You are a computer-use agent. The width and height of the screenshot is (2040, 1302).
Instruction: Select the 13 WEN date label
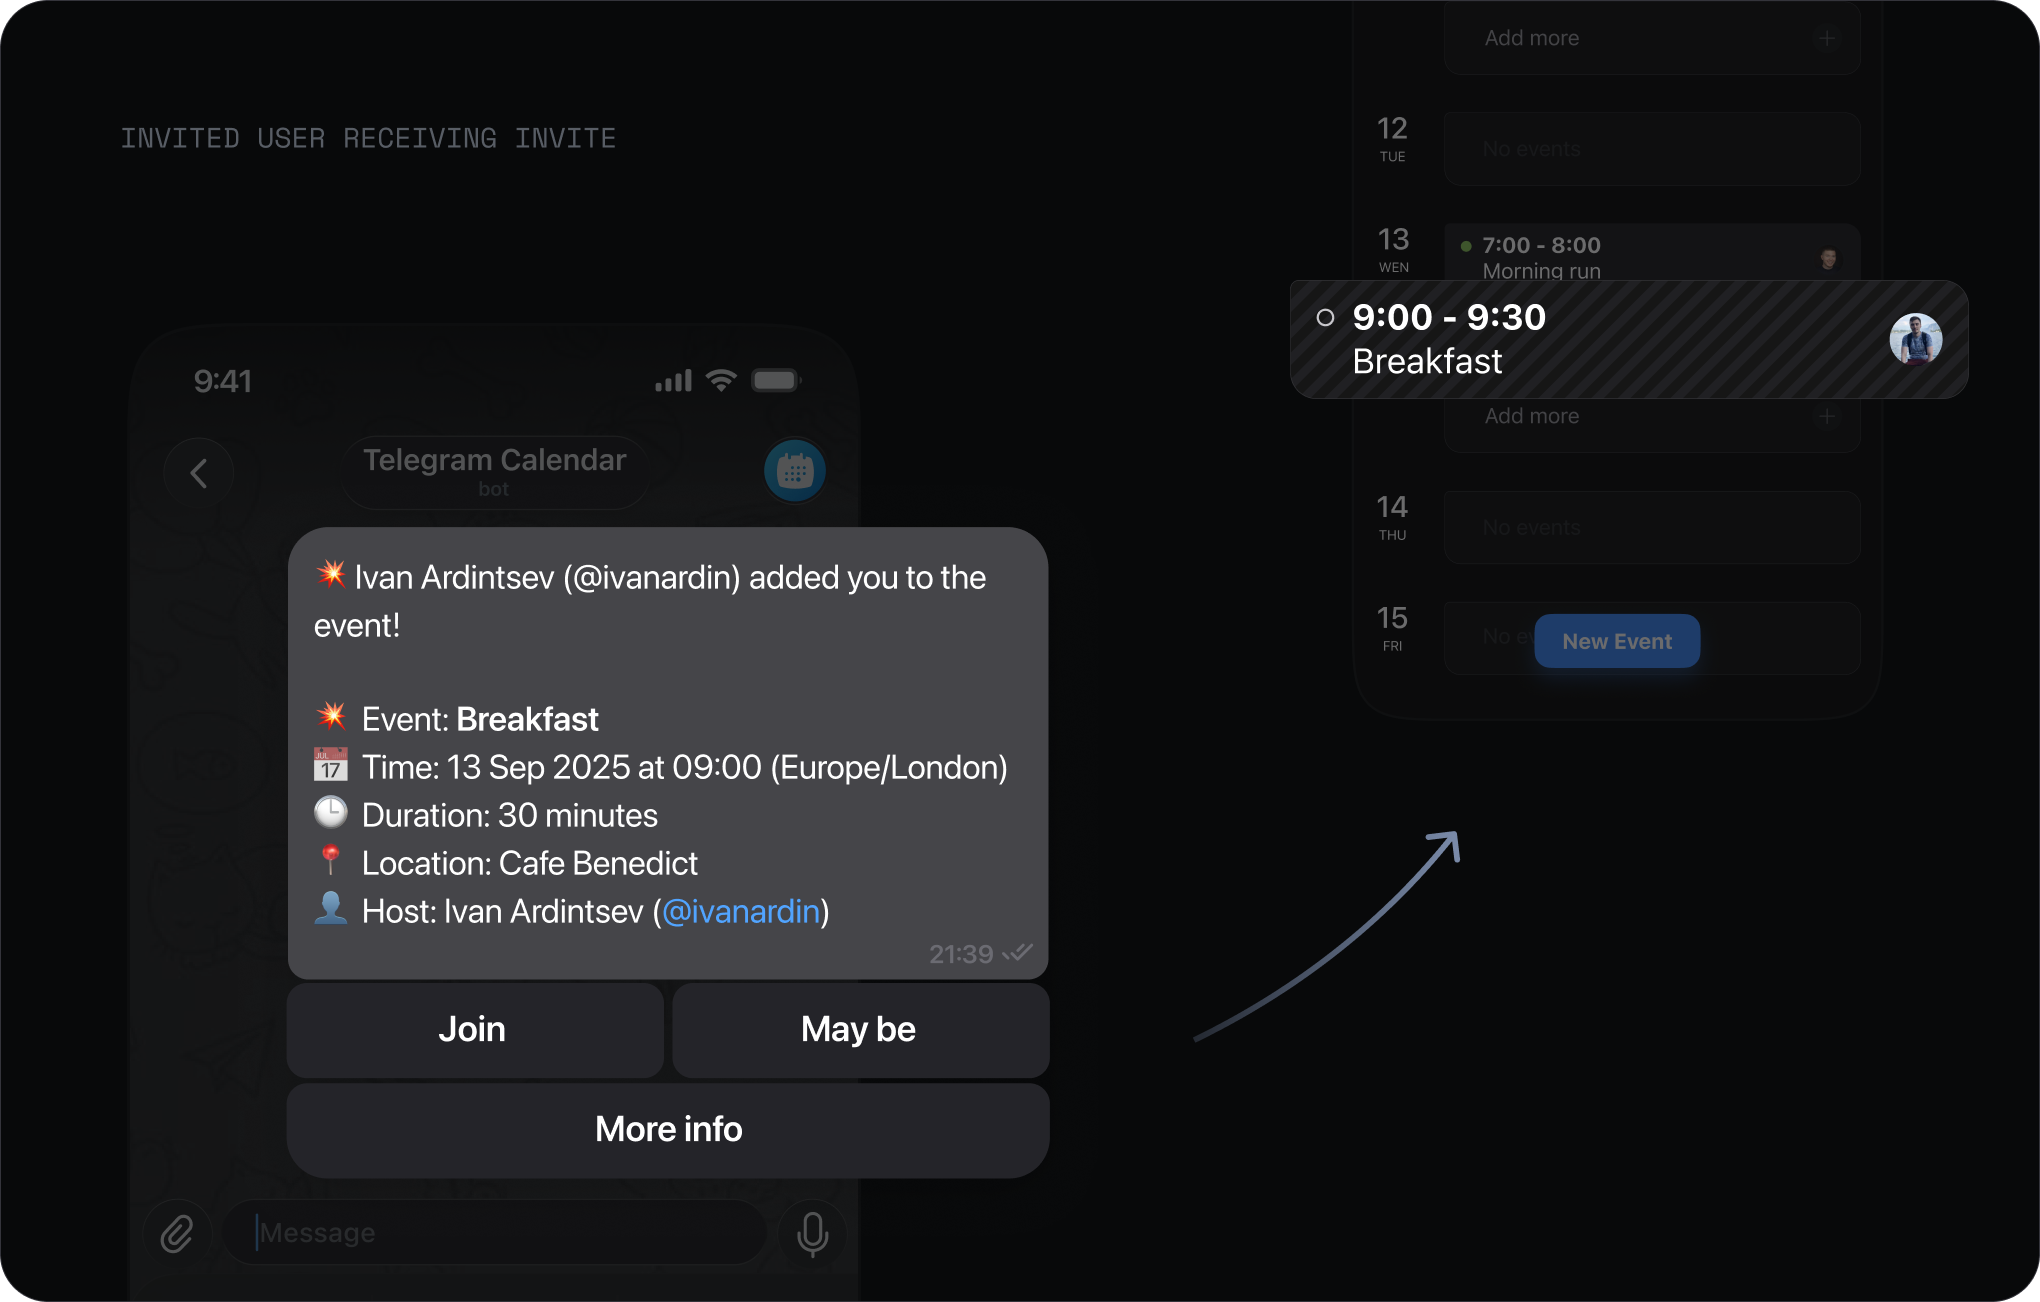click(x=1393, y=249)
